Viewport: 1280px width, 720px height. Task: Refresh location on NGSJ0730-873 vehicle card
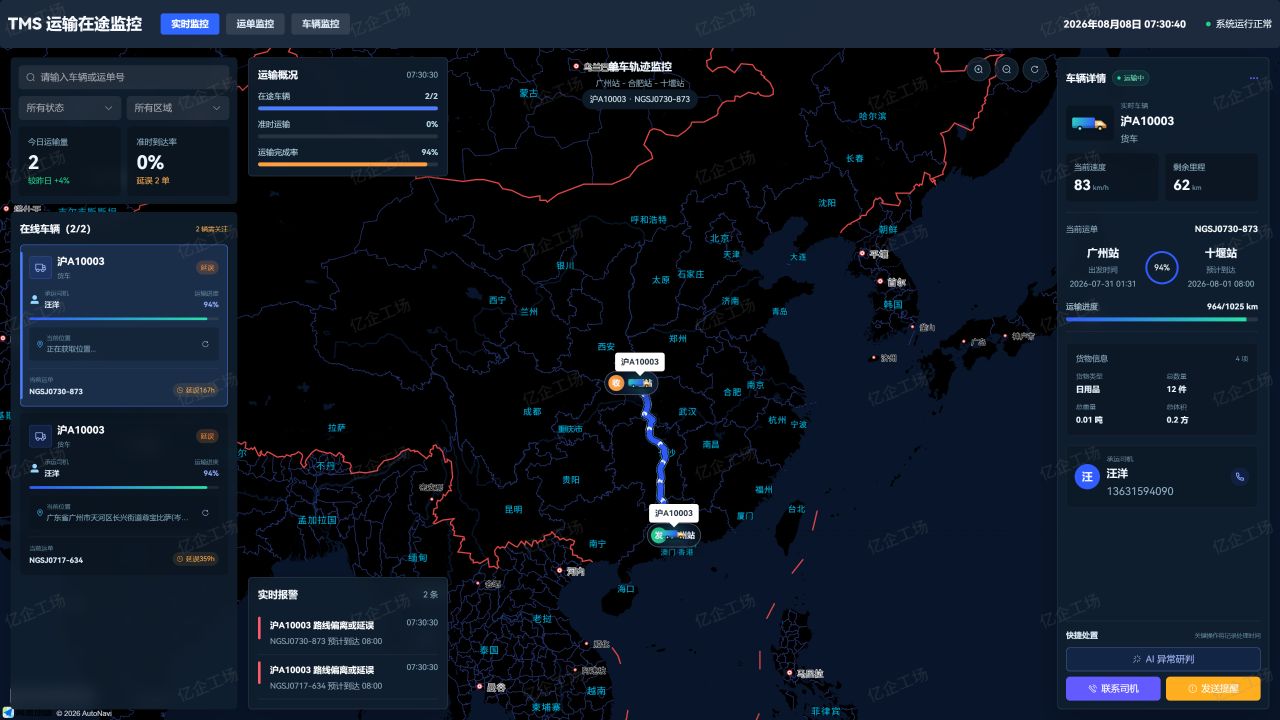[x=205, y=344]
